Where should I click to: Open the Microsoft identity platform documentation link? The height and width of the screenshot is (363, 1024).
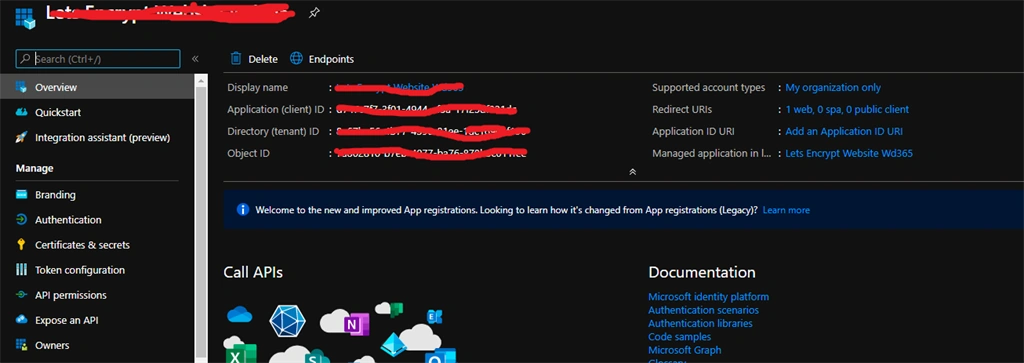click(x=708, y=296)
